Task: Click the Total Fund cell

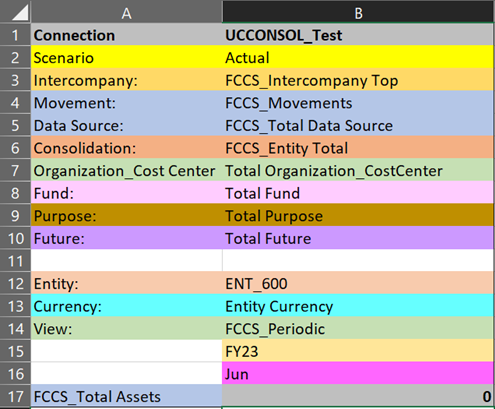Action: coord(358,193)
